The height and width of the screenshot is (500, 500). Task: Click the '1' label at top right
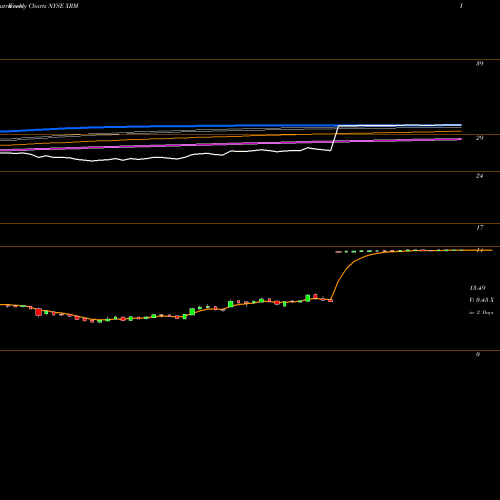pos(461,6)
